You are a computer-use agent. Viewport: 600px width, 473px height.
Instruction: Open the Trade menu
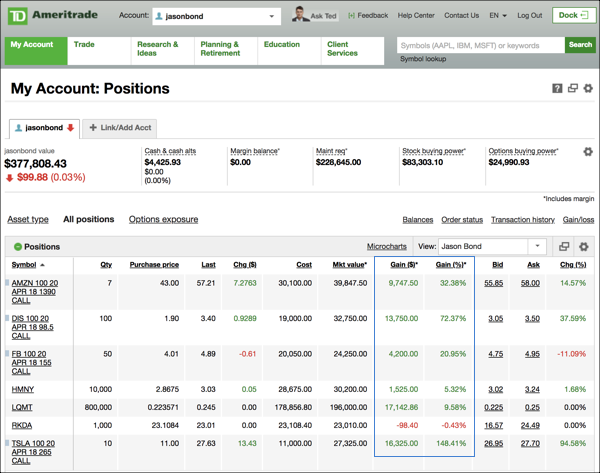coord(85,45)
